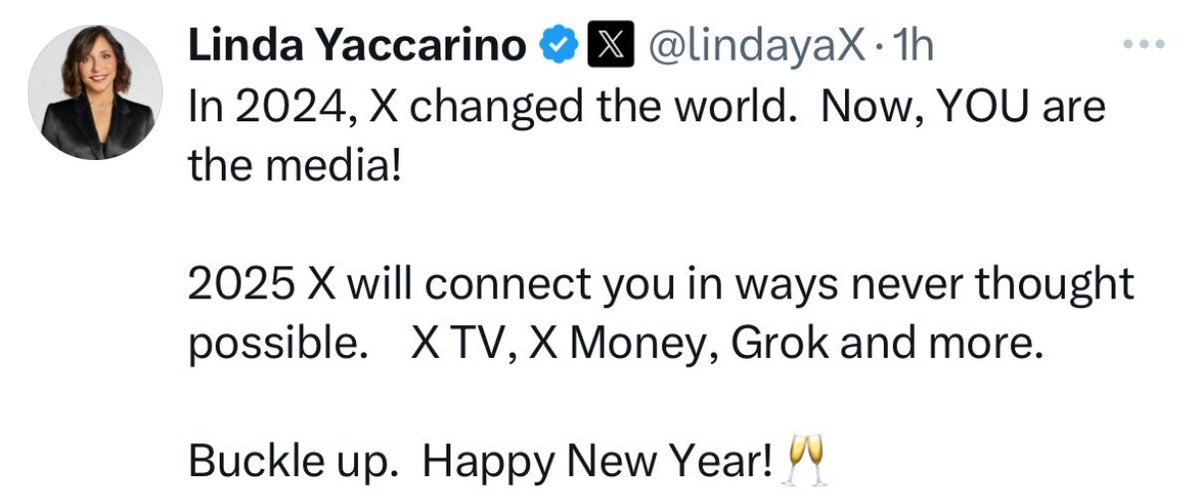Click the champagne glasses emoji
This screenshot has height=502, width=1199.
[809, 462]
